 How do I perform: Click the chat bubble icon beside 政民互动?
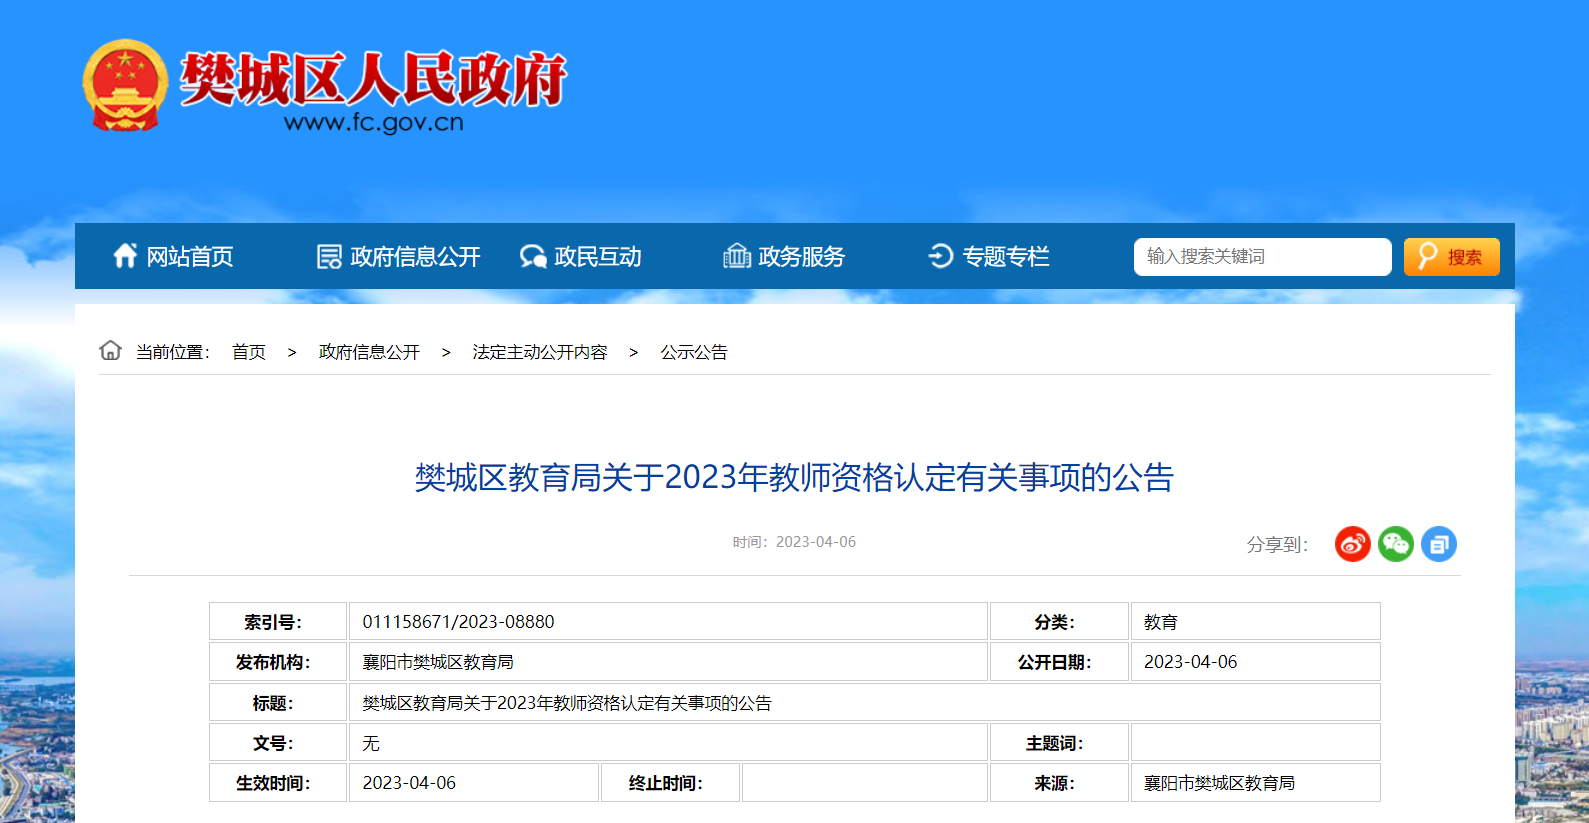pyautogui.click(x=532, y=257)
